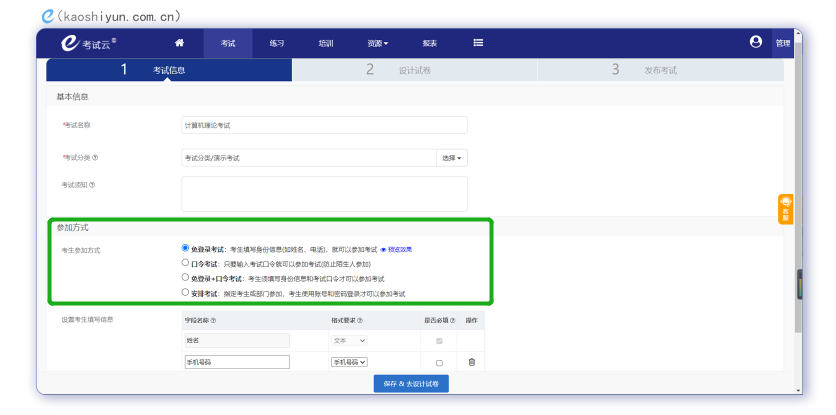Viewport: 836px width, 415px height.
Task: Click the home icon in navigation bar
Action: pyautogui.click(x=180, y=43)
